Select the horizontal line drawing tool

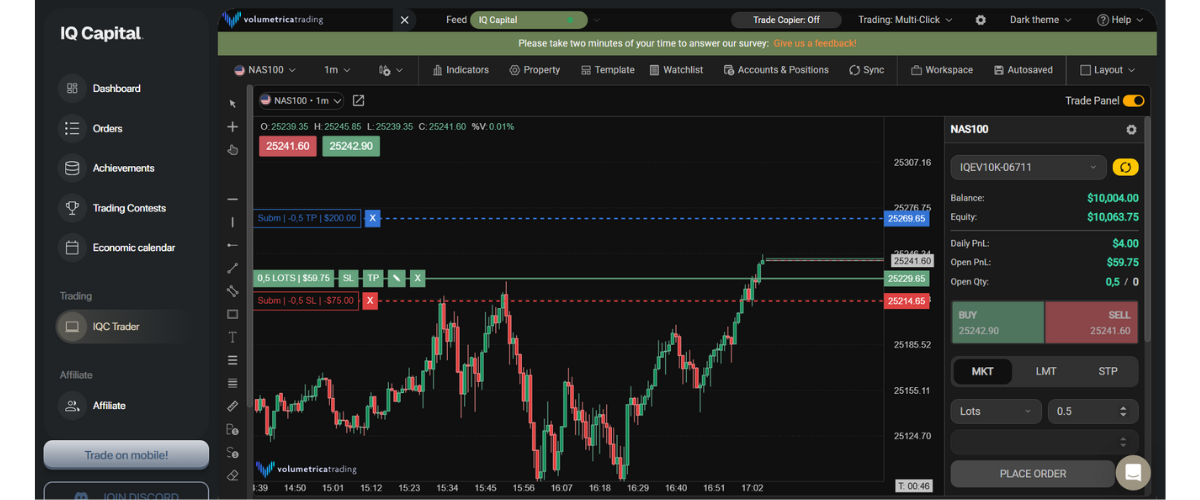click(232, 199)
